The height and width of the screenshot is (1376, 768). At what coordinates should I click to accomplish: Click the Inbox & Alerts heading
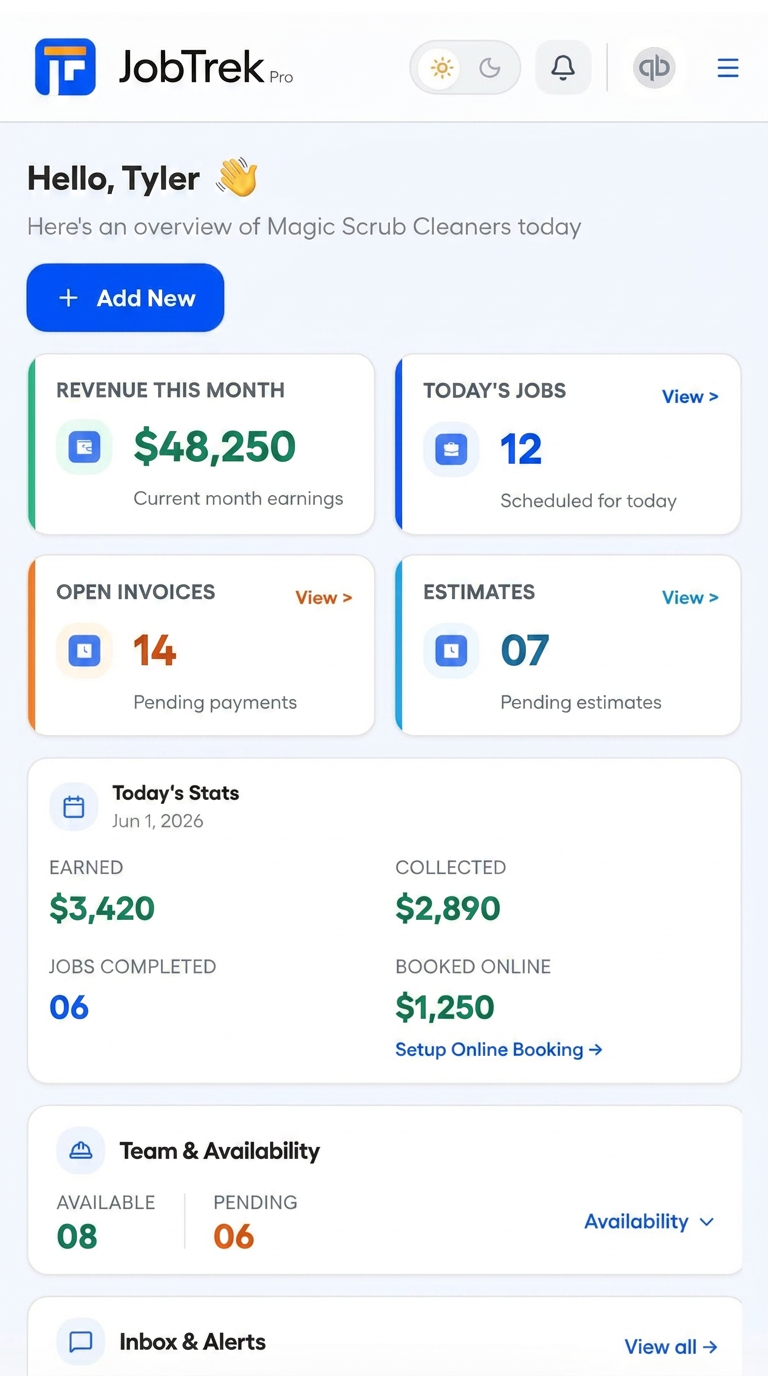(x=193, y=1342)
